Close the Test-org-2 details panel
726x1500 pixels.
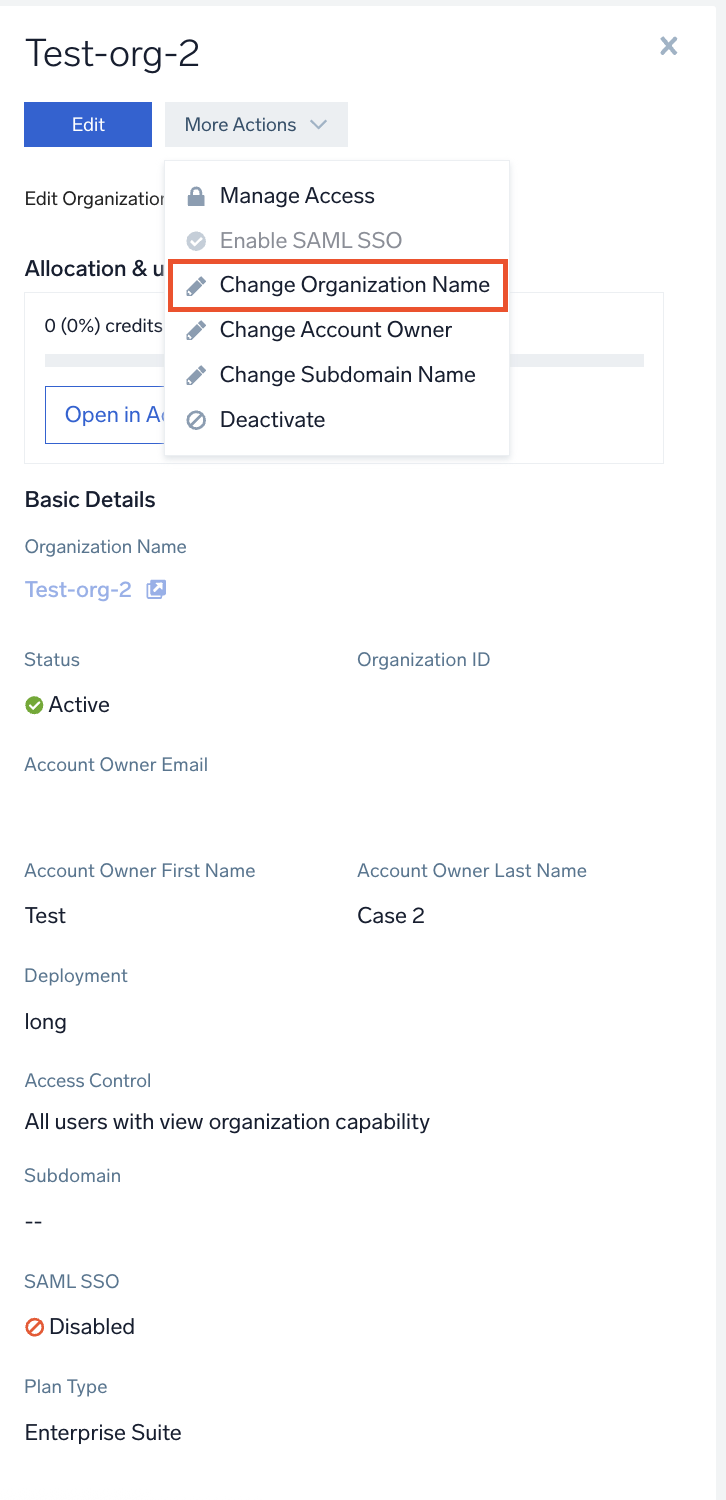pos(669,46)
